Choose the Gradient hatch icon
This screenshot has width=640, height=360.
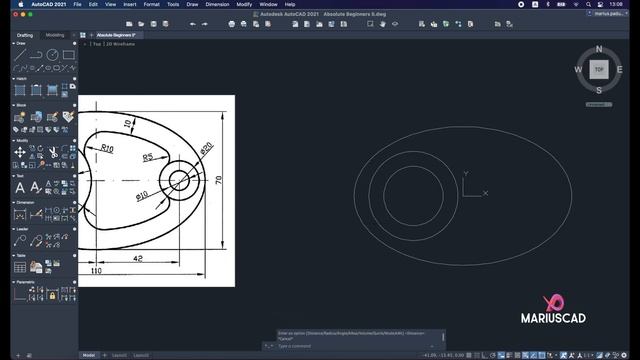(x=52, y=90)
